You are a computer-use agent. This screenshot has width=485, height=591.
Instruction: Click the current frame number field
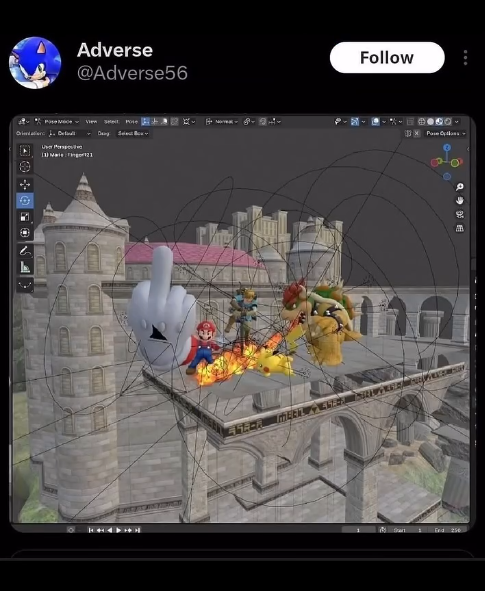[x=358, y=530]
